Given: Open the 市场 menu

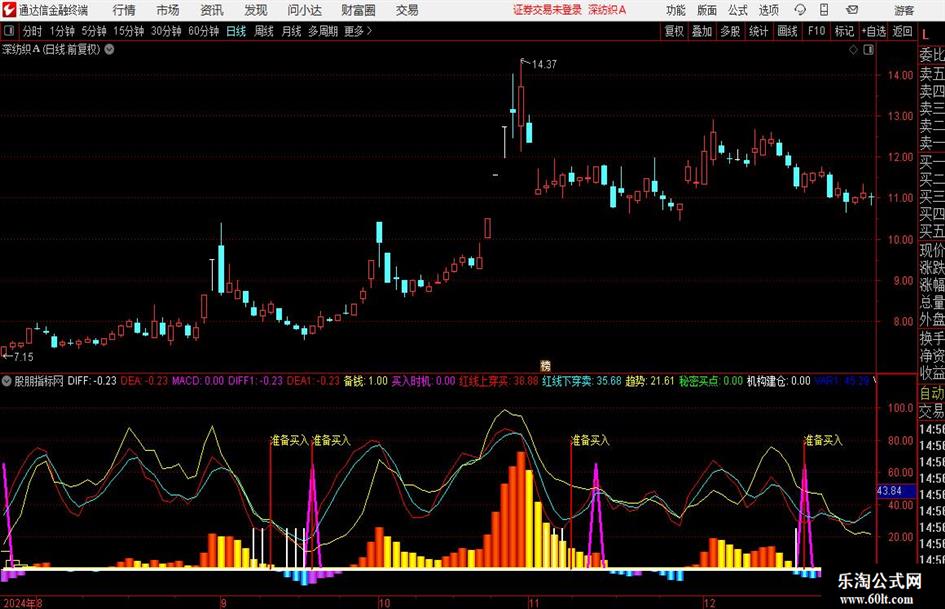Looking at the screenshot, I should point(168,10).
